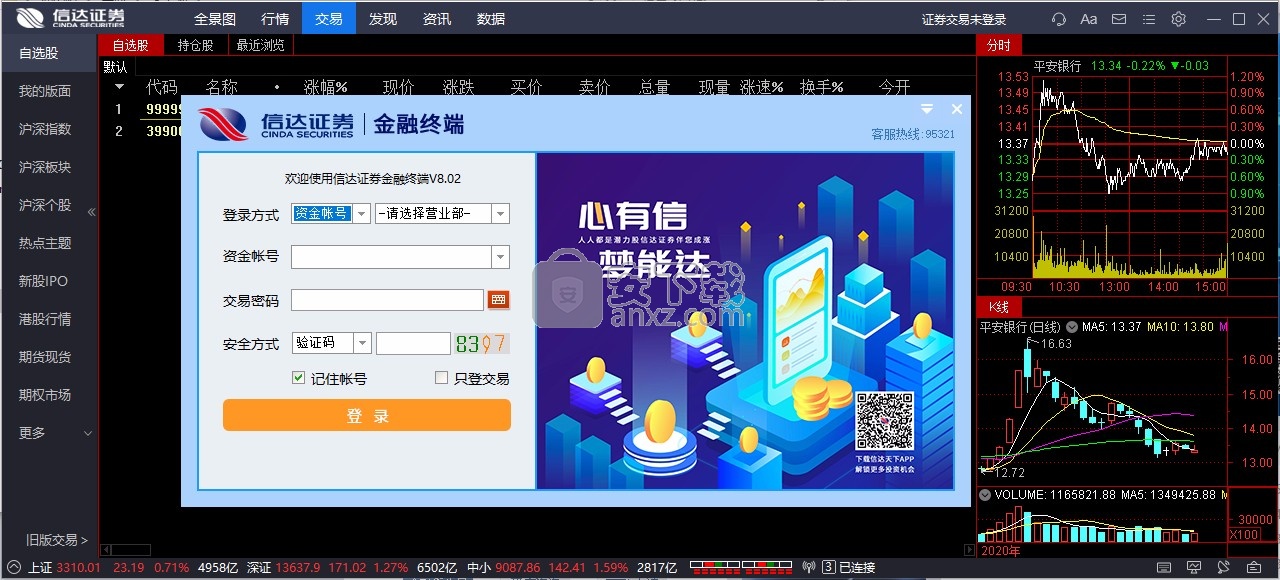The height and width of the screenshot is (580, 1280).
Task: Switch to the 持仓股 tab
Action: click(x=196, y=45)
